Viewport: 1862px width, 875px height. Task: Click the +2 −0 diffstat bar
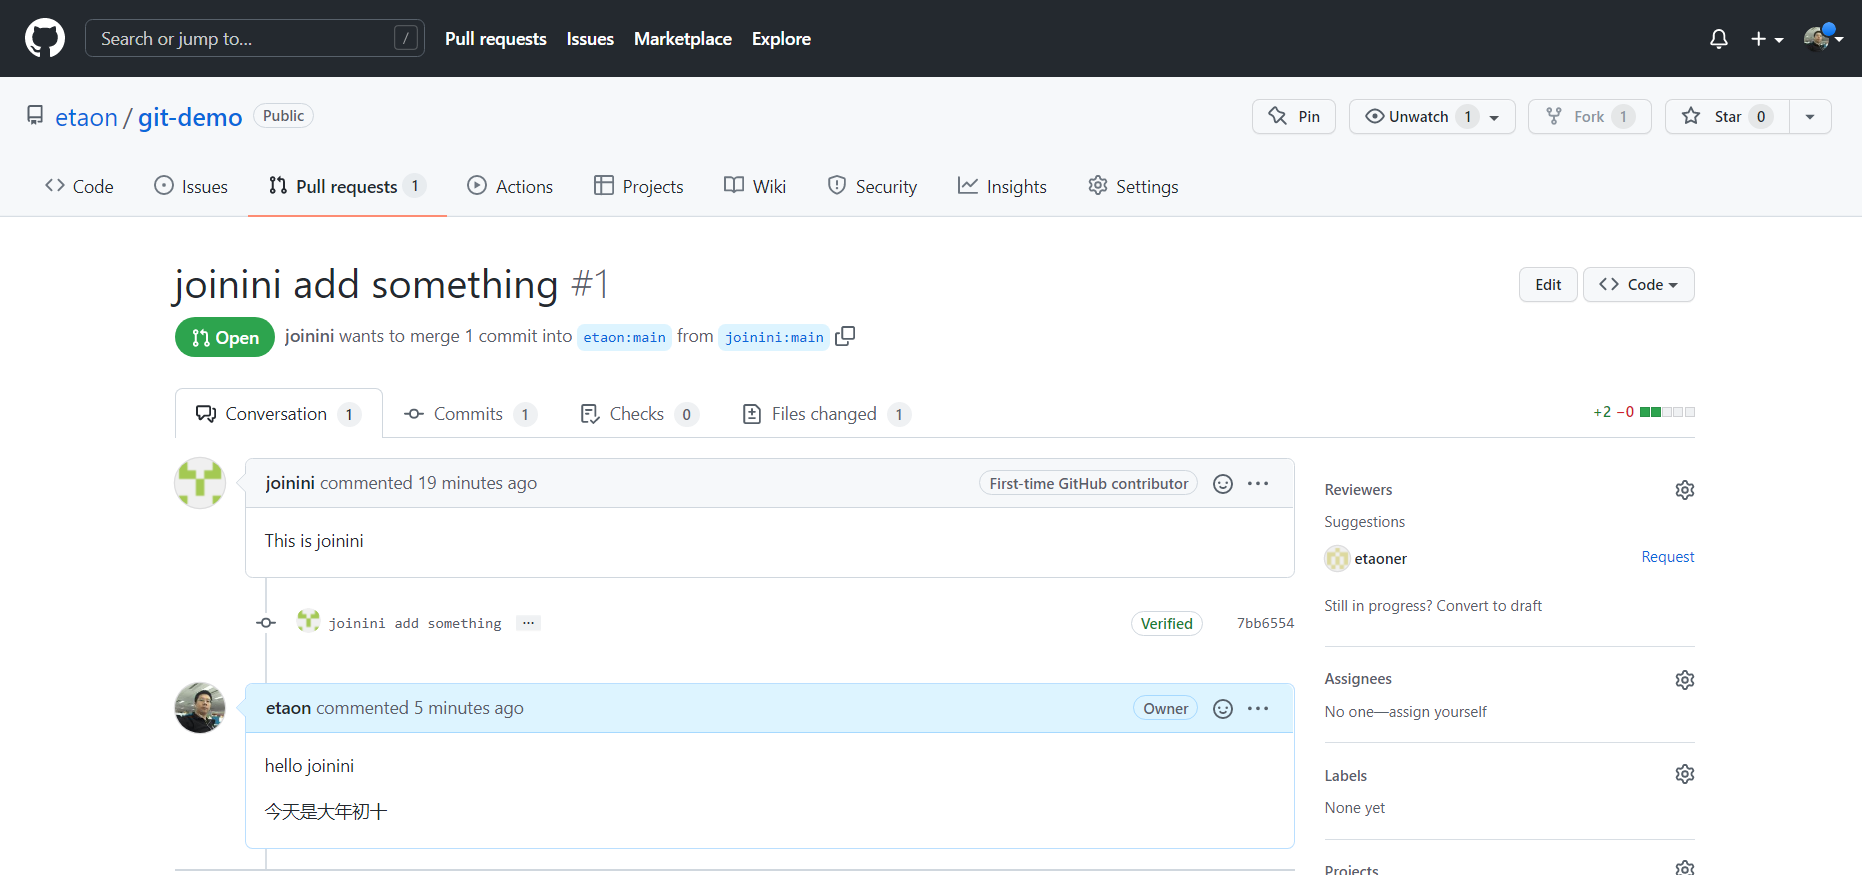pyautogui.click(x=1644, y=412)
